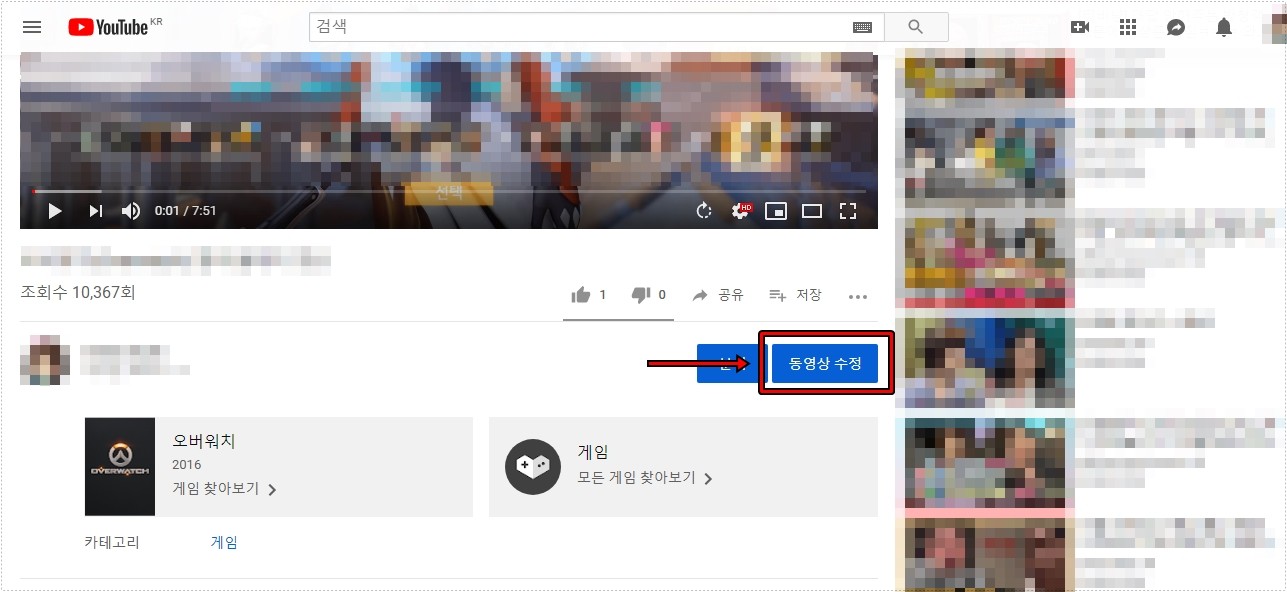This screenshot has height=592, width=1287.
Task: Open the three-dot more actions menu
Action: (858, 296)
